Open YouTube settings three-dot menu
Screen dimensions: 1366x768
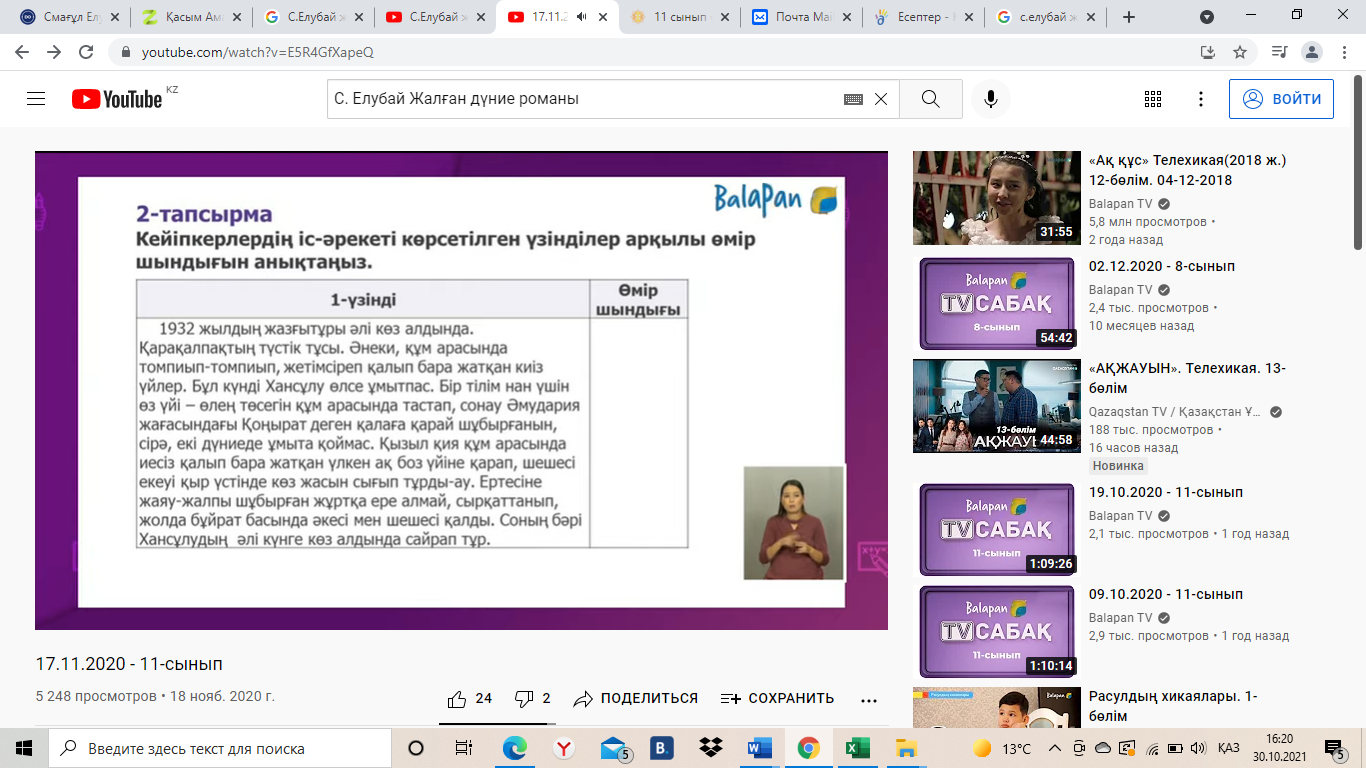(1201, 99)
